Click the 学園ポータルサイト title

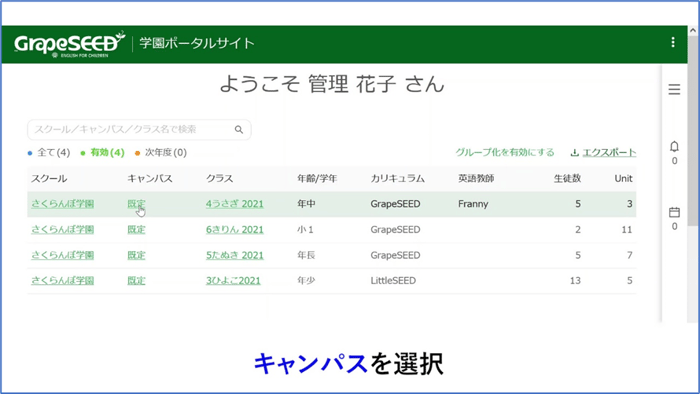(197, 43)
